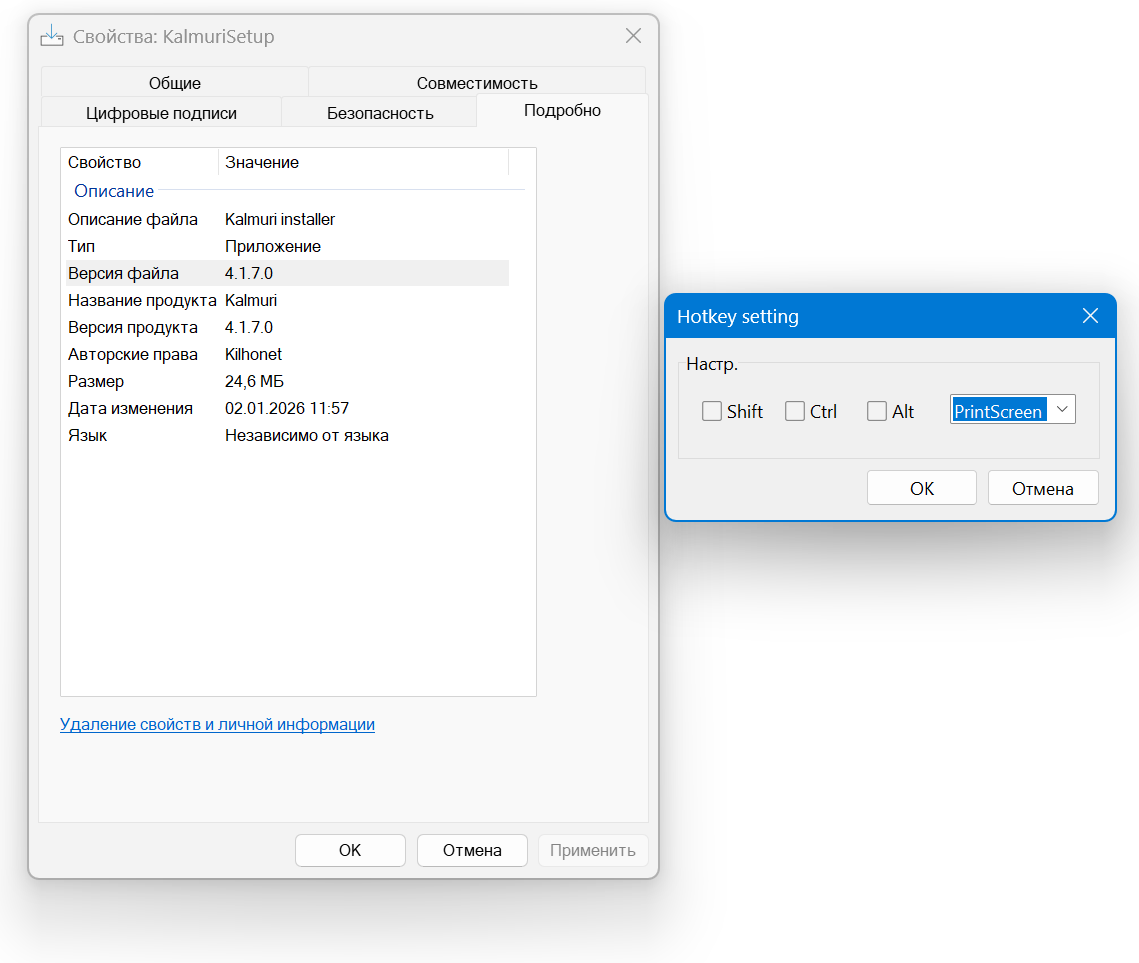Image resolution: width=1139 pixels, height=963 pixels.
Task: Click the Свойство column header
Action: pos(139,162)
